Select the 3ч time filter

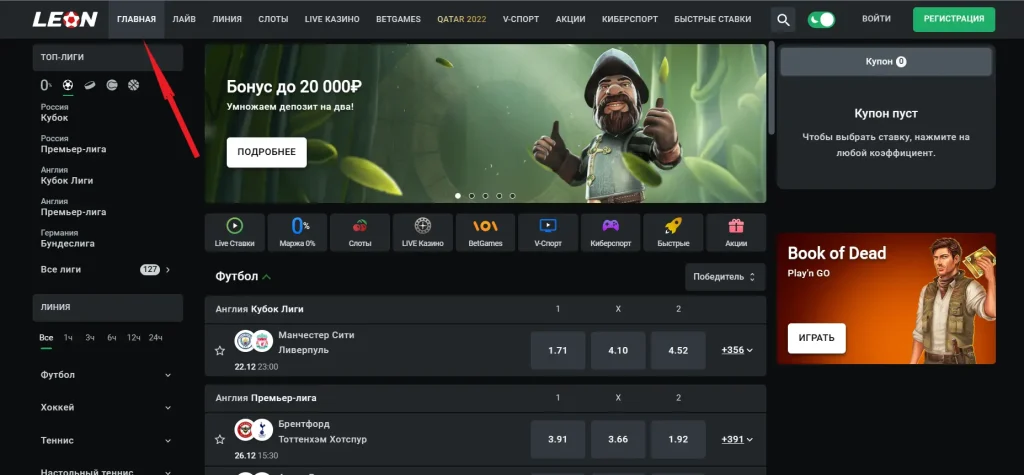89,338
